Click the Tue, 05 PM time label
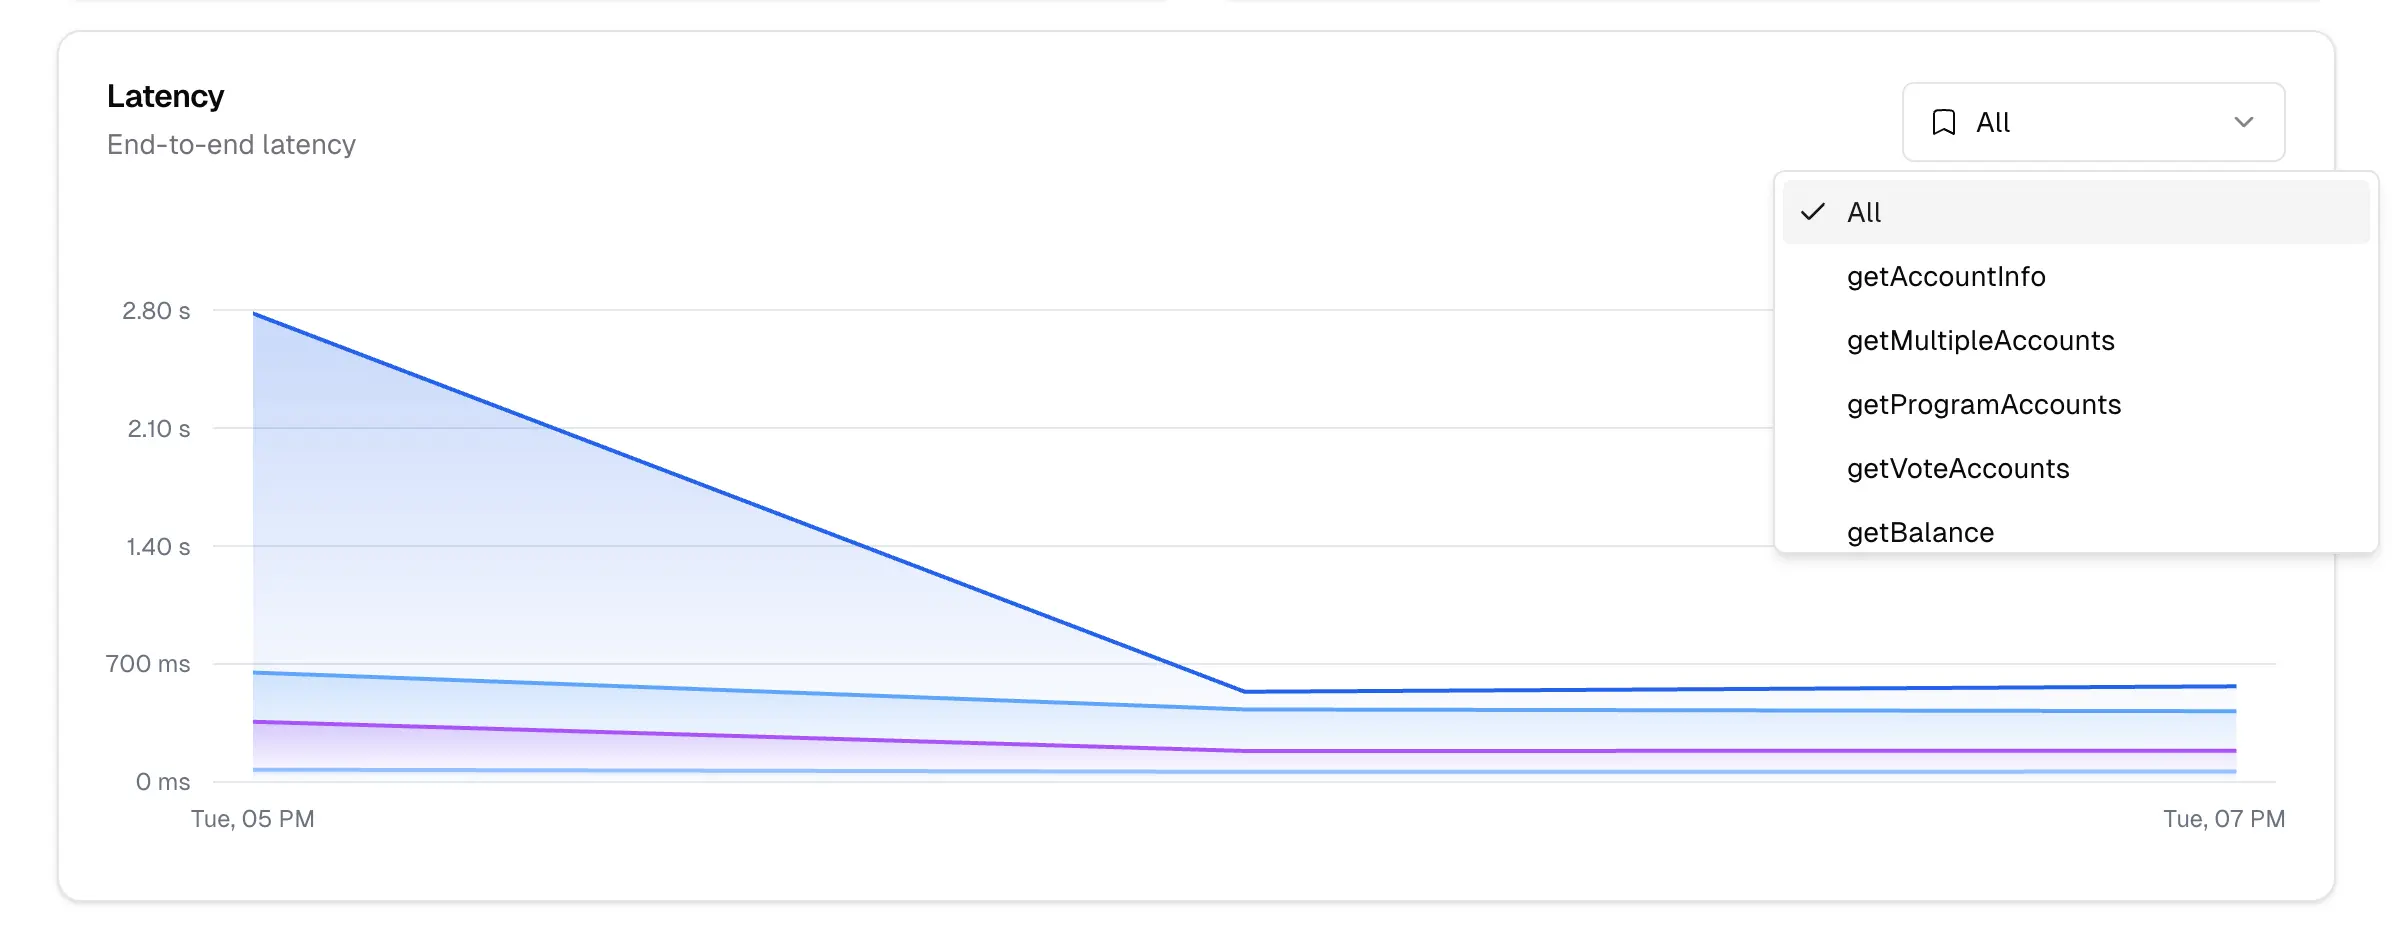This screenshot has height=928, width=2392. [x=252, y=819]
